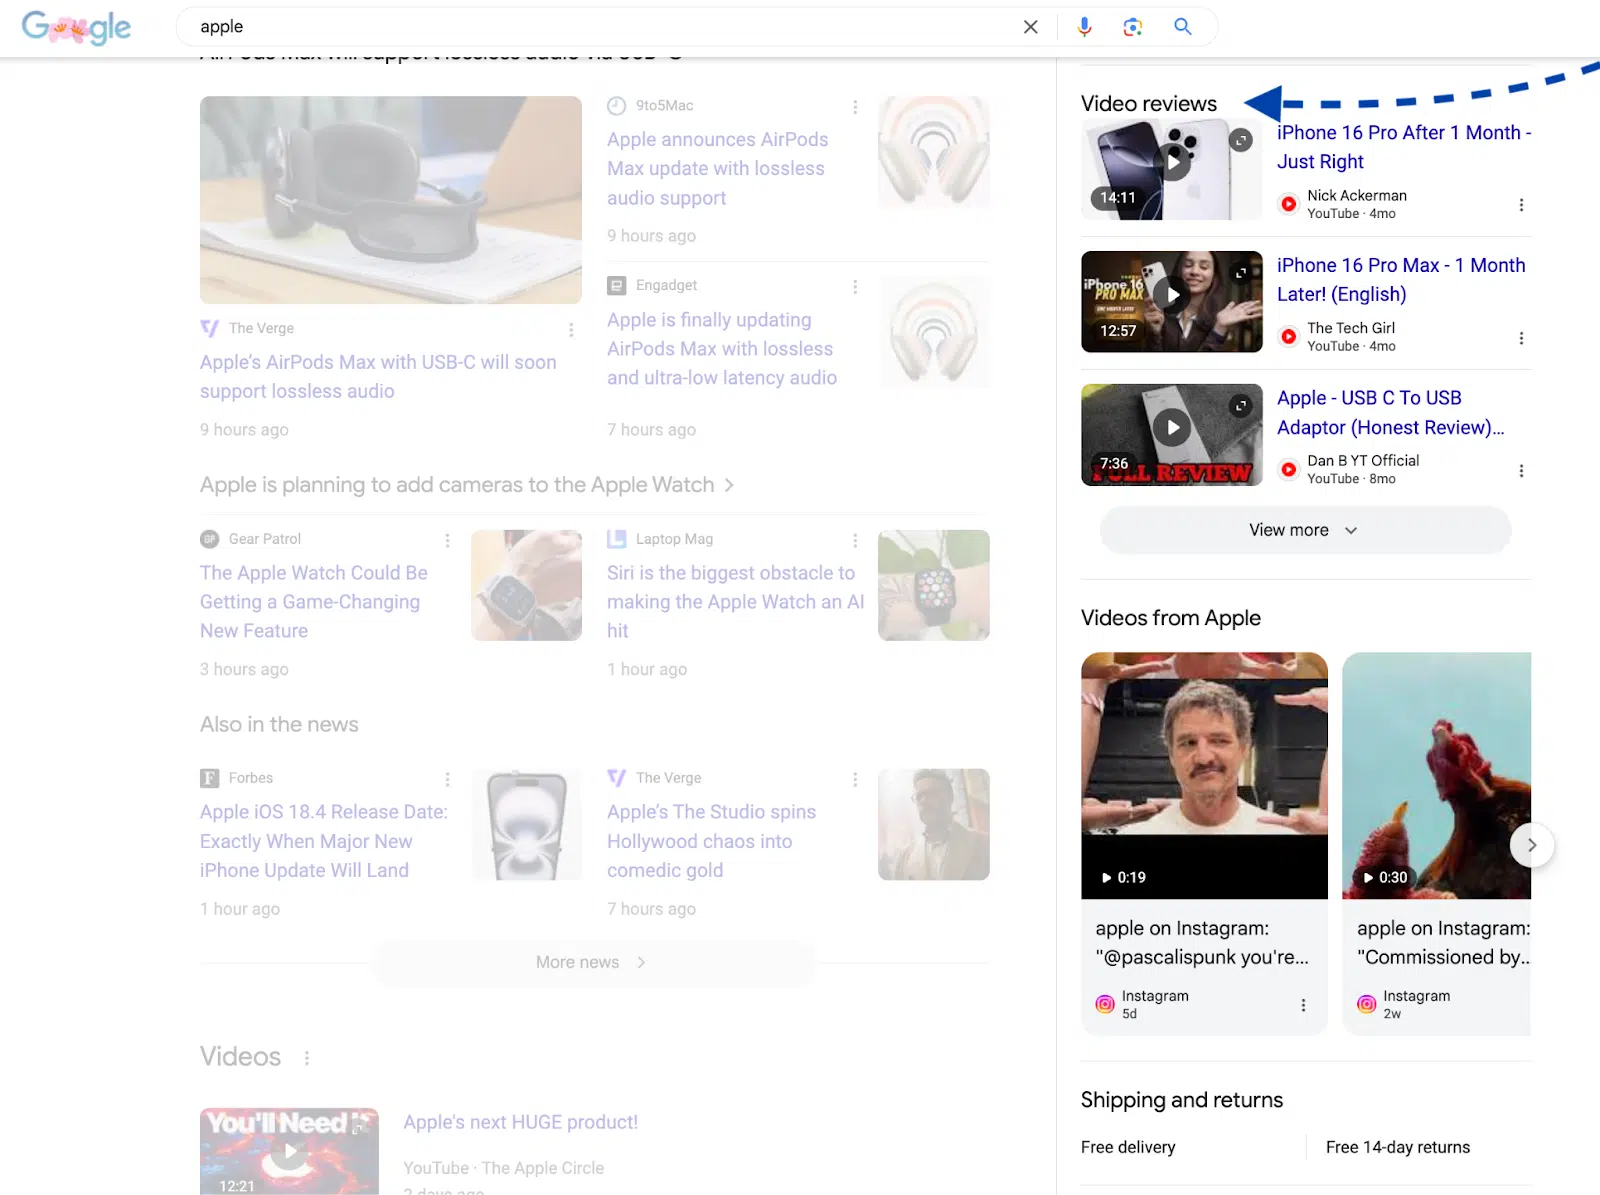Click the Laptop Mag Apple Watch thumbnail
The width and height of the screenshot is (1600, 1195).
(934, 585)
